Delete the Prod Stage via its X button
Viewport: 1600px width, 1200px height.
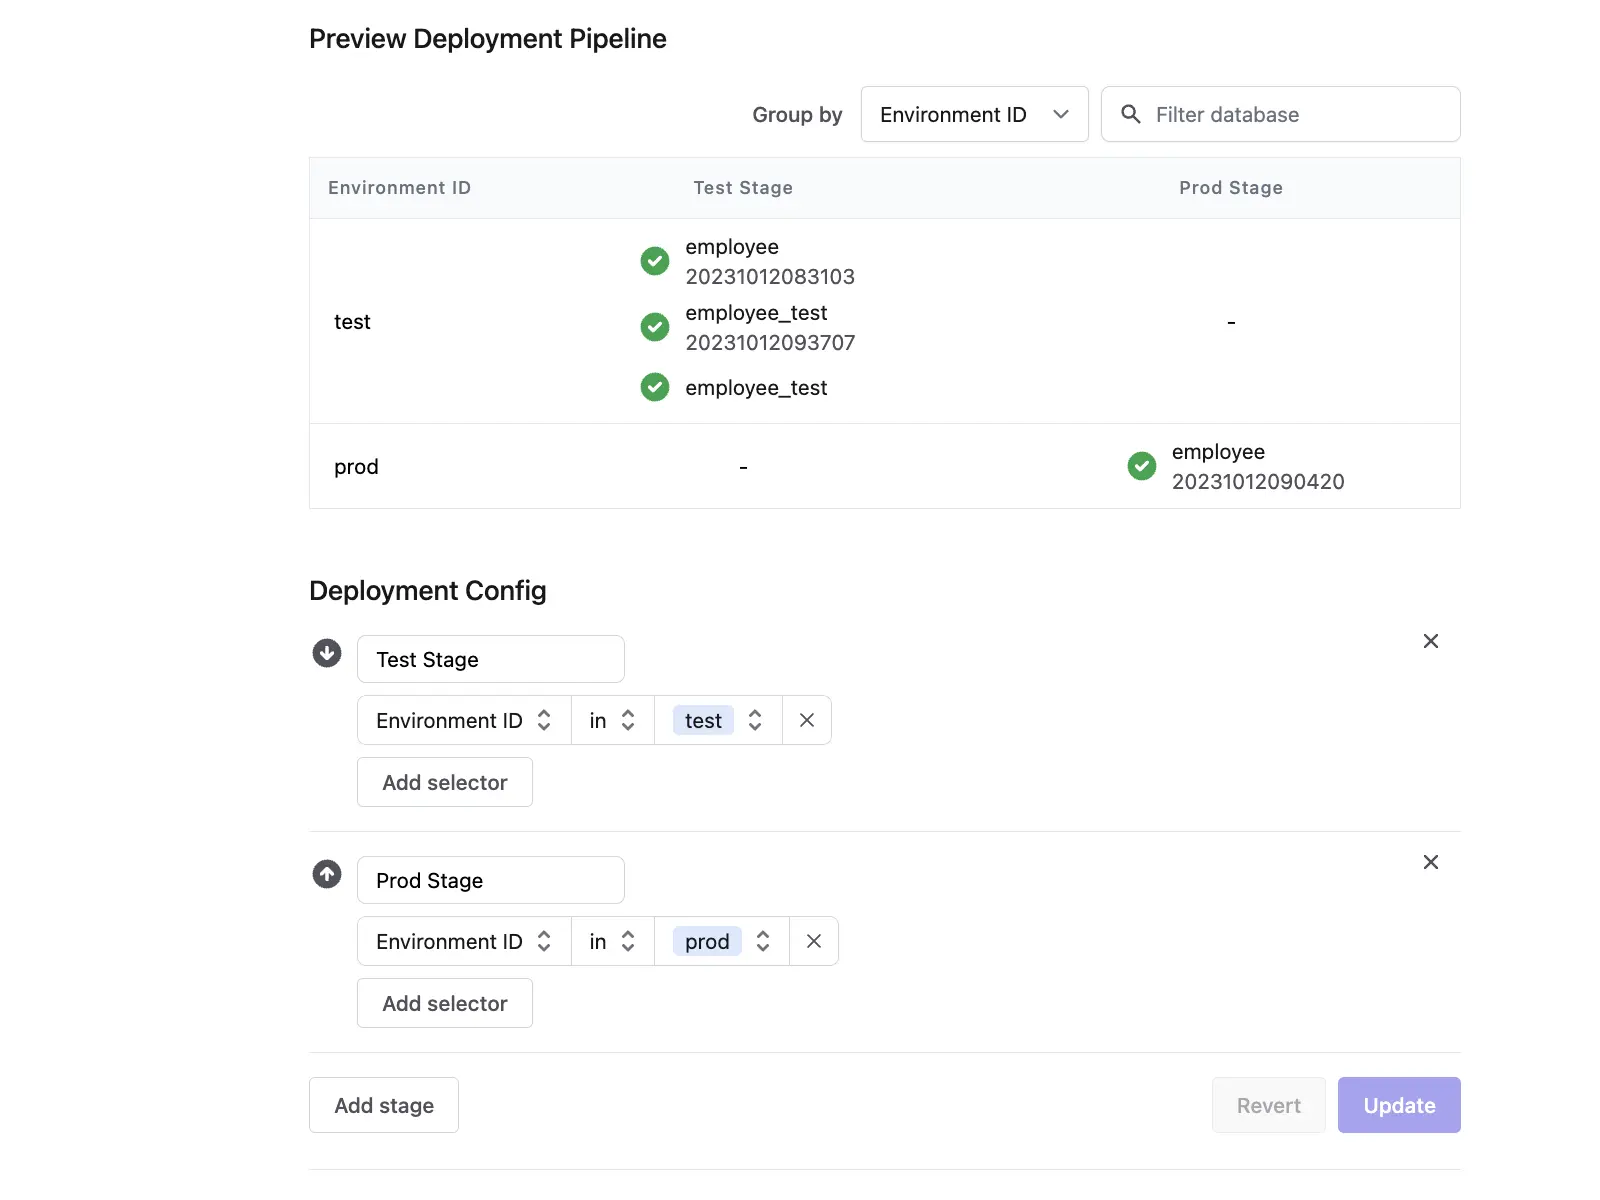point(1431,862)
